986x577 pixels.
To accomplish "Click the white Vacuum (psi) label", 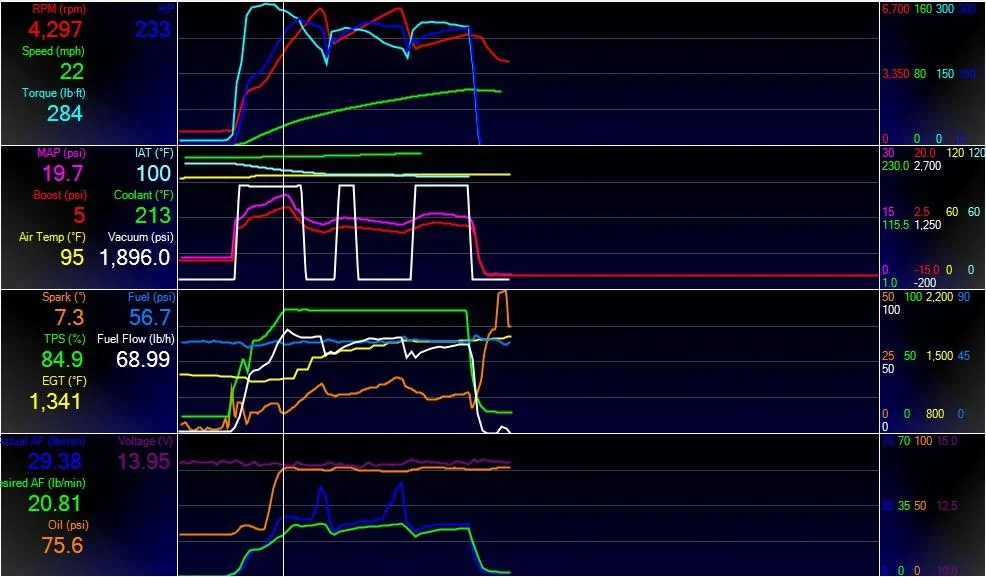I will [140, 237].
